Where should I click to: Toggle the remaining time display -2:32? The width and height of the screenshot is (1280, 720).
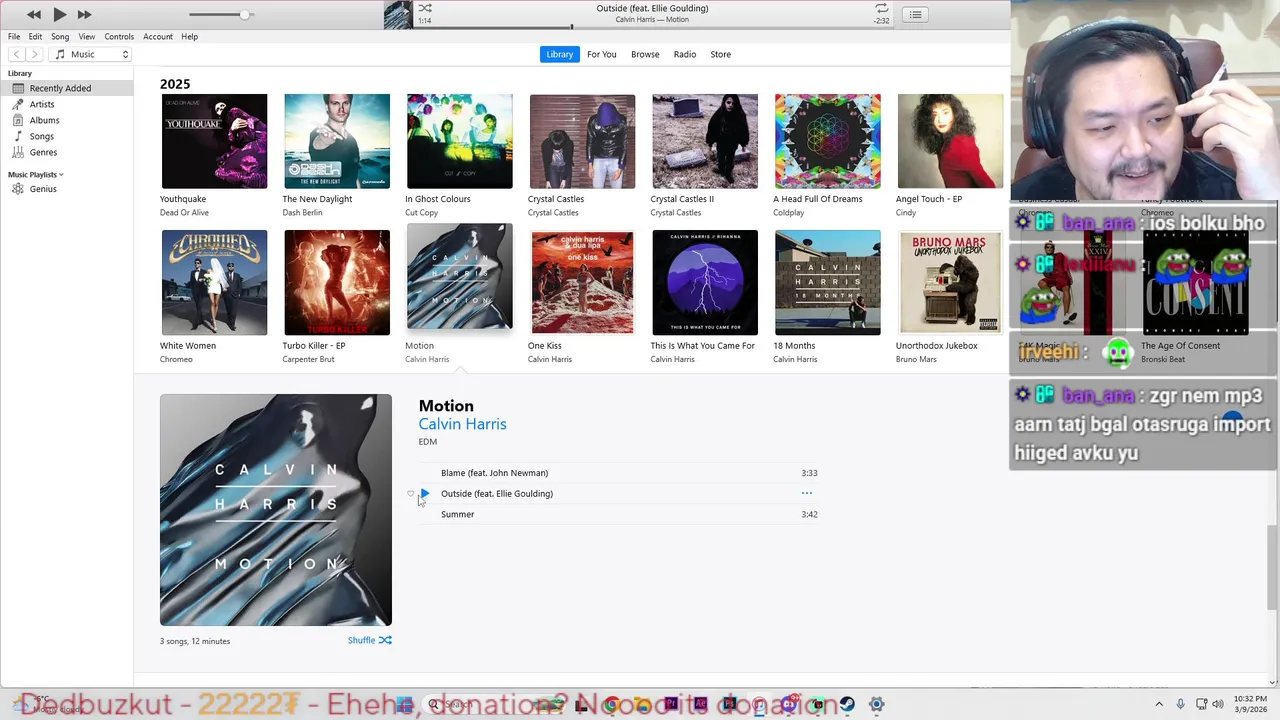pyautogui.click(x=881, y=21)
